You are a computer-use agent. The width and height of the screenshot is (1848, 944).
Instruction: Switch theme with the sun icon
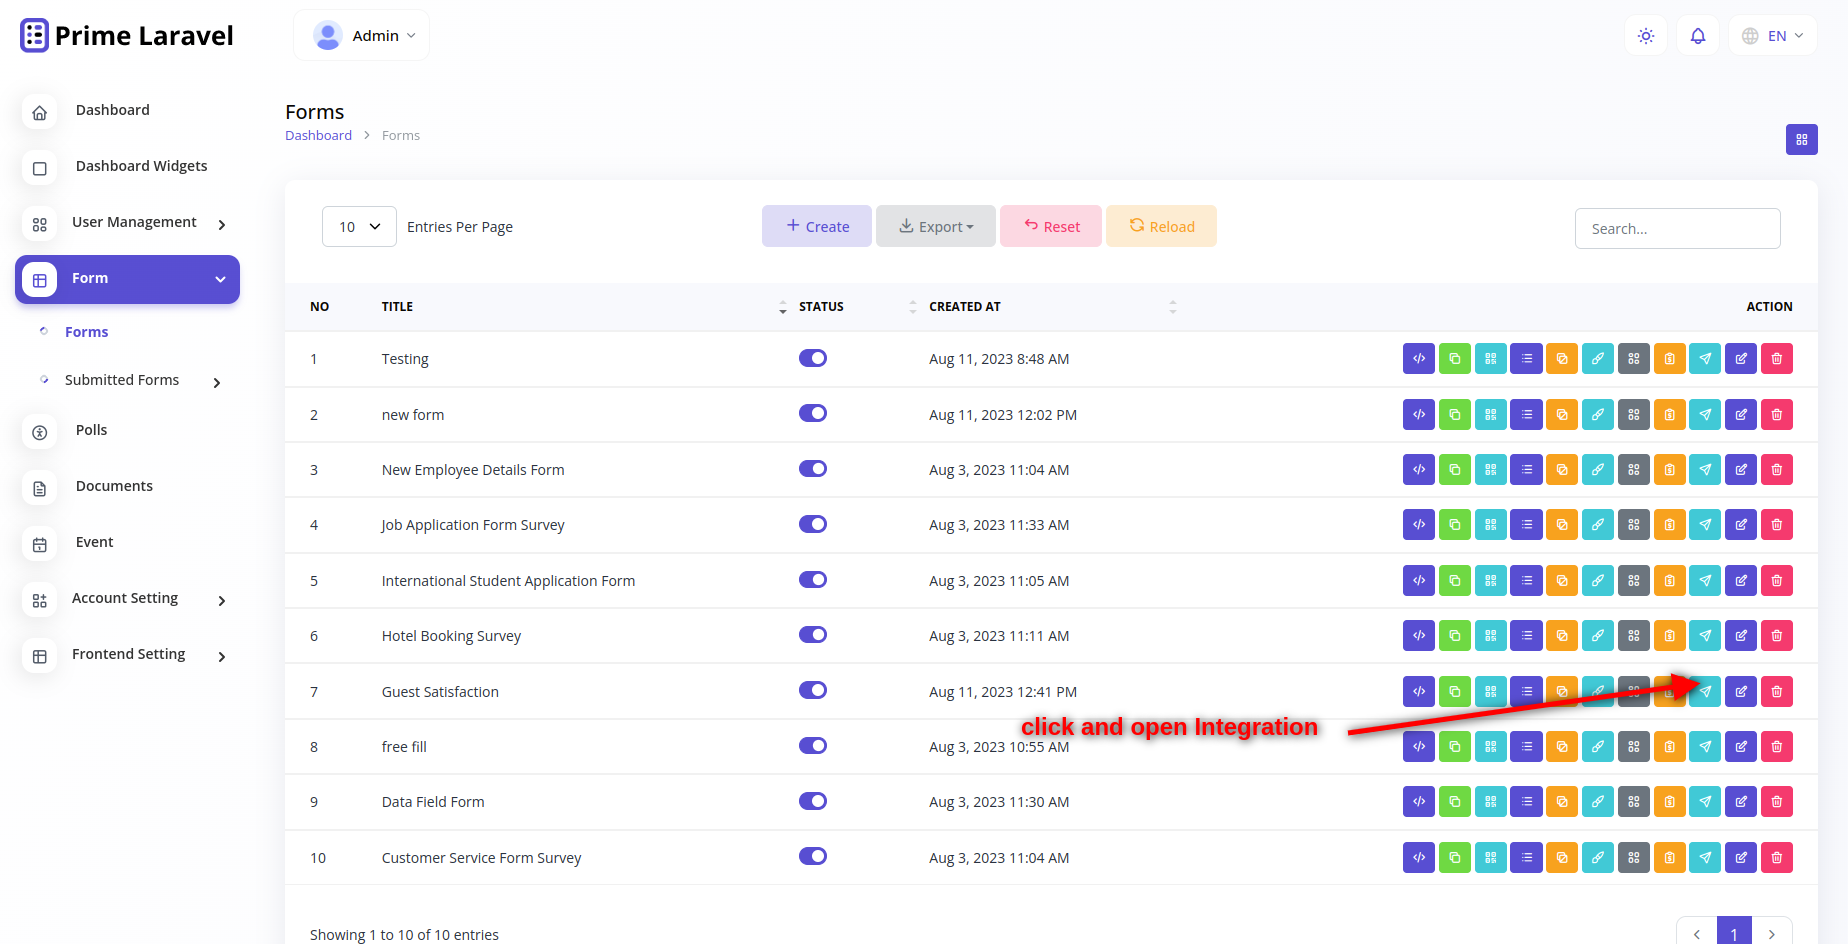point(1646,36)
